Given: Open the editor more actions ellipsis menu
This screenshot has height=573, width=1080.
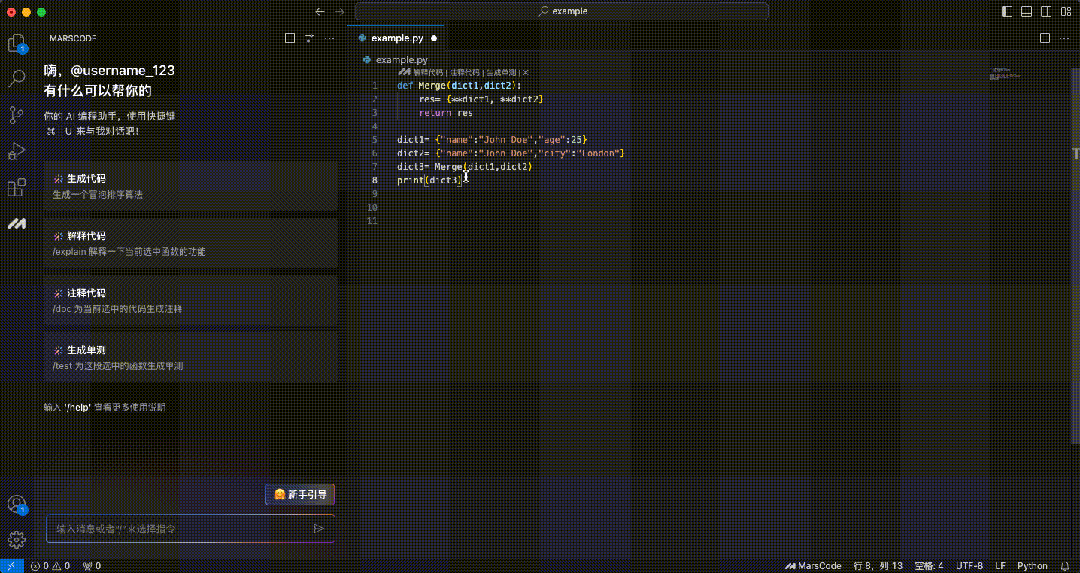Looking at the screenshot, I should (1064, 38).
